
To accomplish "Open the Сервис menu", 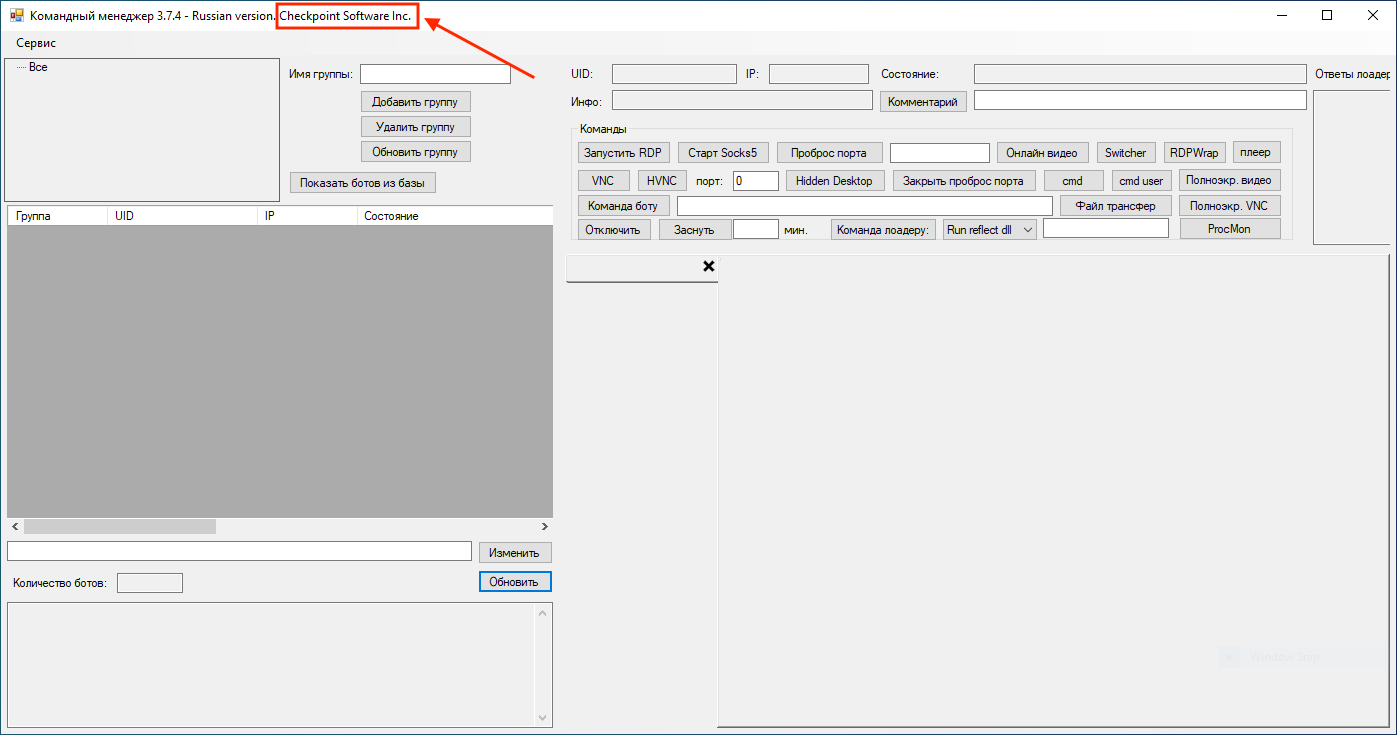I will (x=36, y=43).
